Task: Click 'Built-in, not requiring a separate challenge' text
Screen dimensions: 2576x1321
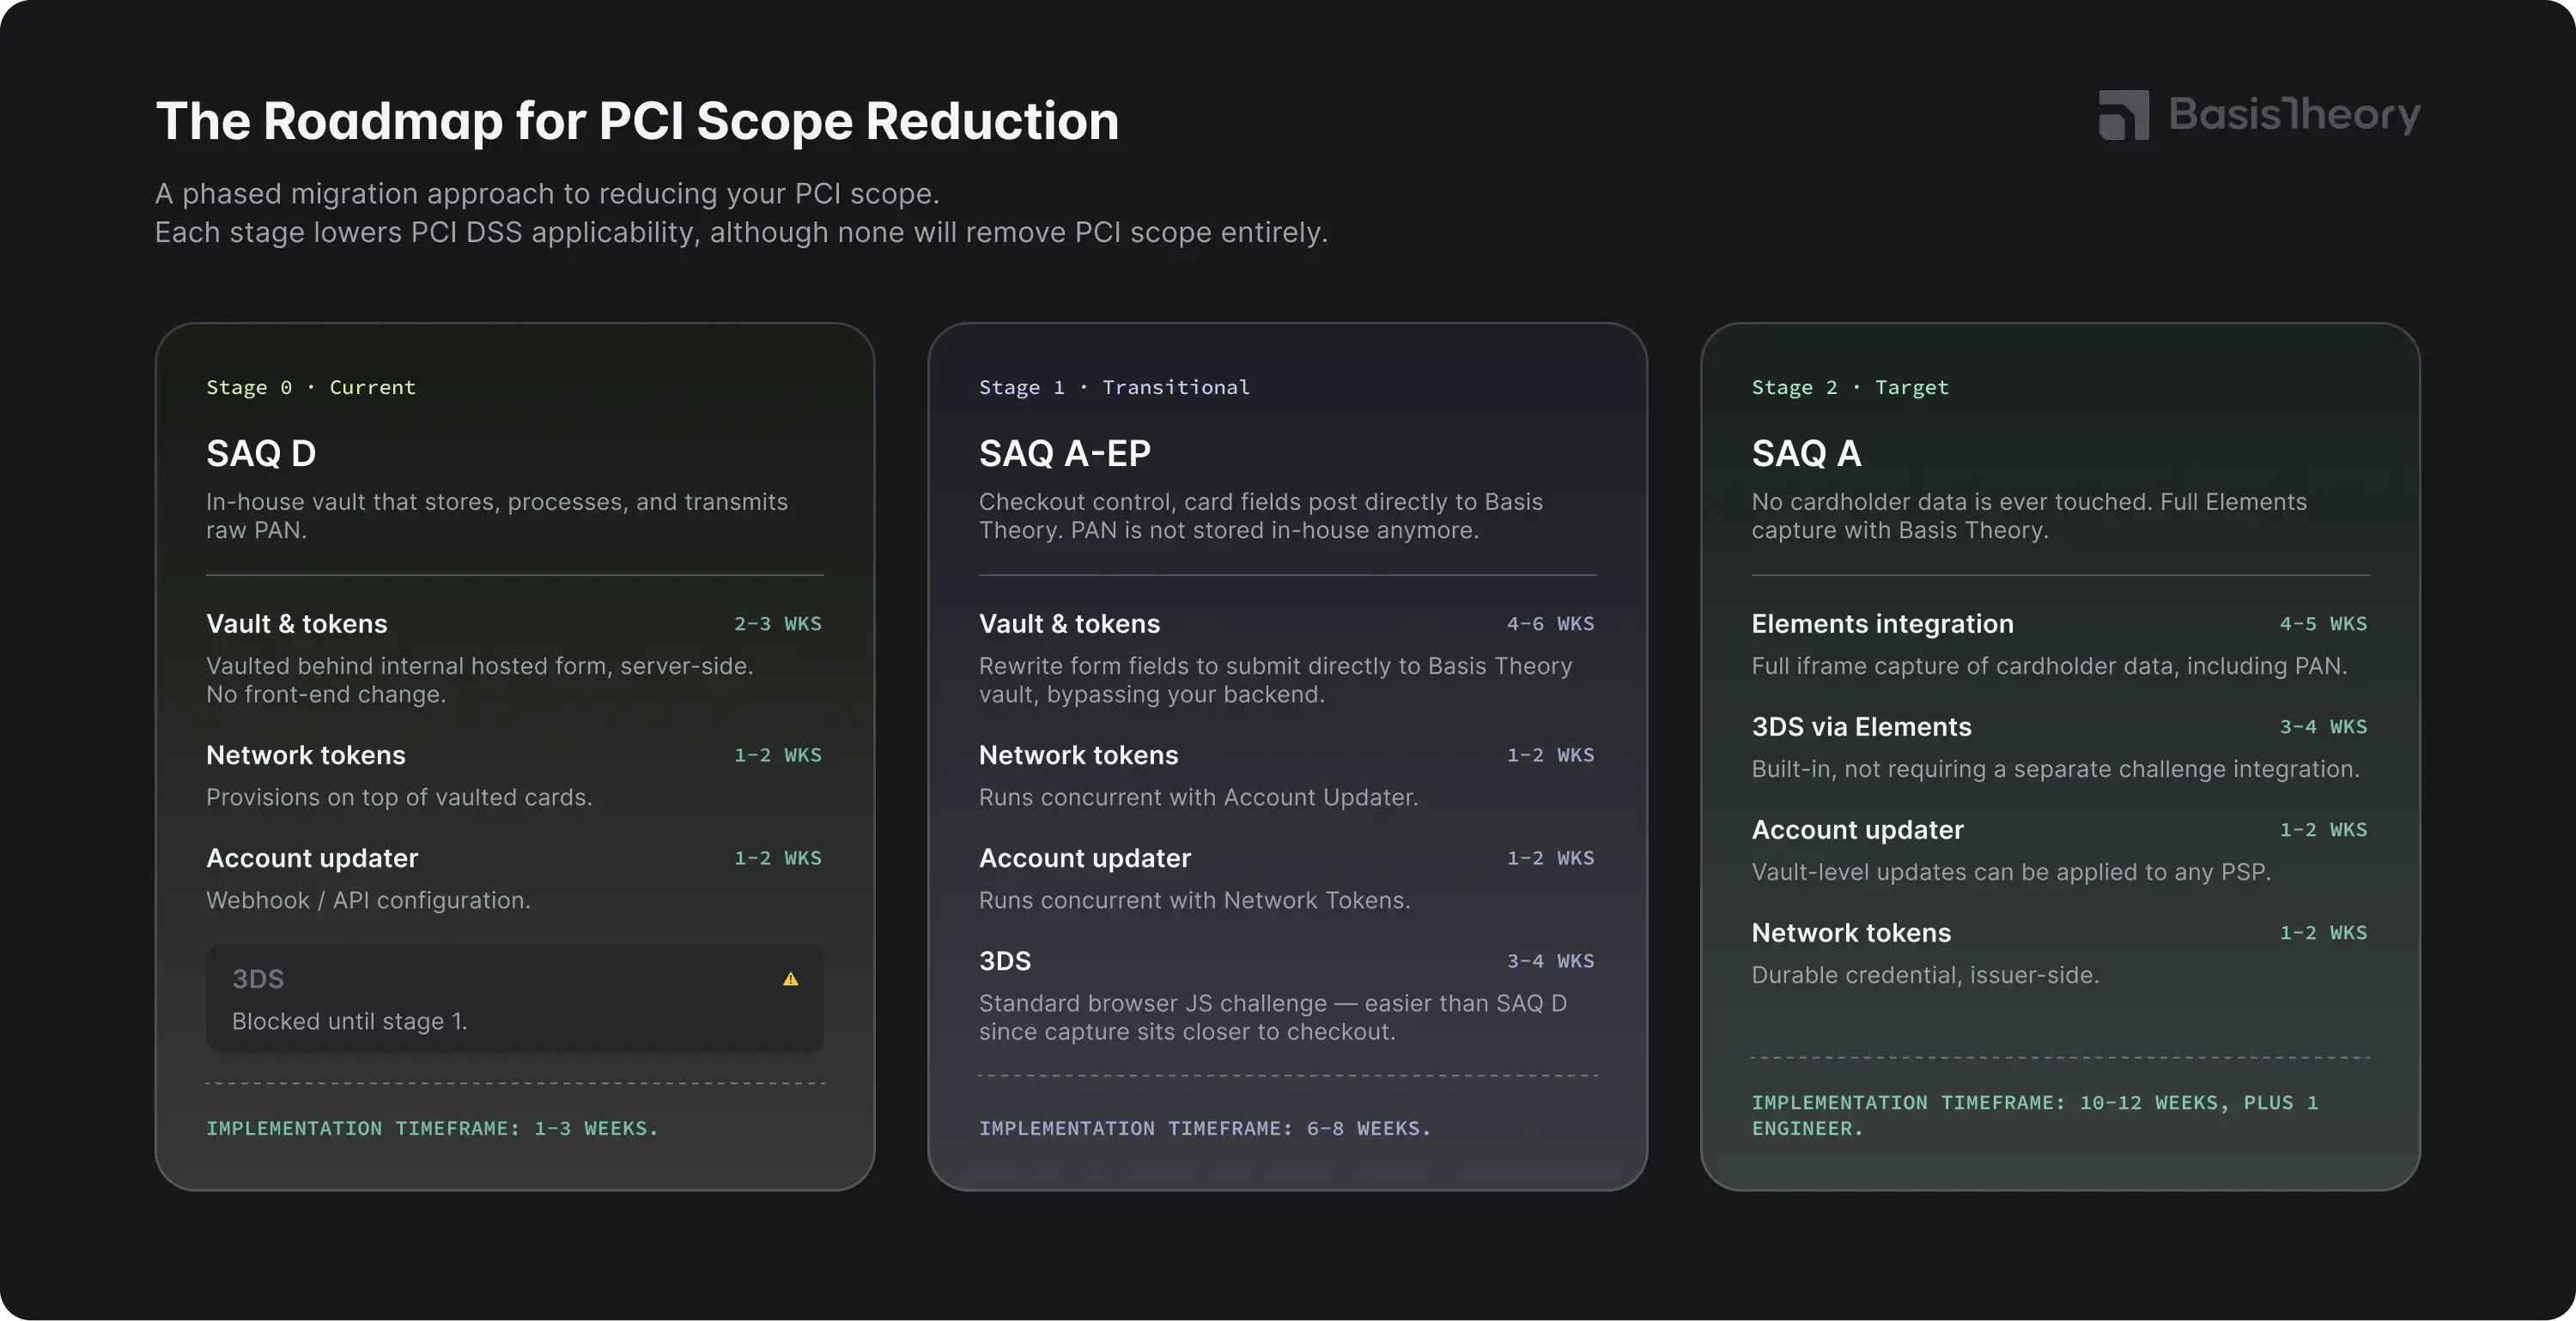Action: pyautogui.click(x=2056, y=769)
